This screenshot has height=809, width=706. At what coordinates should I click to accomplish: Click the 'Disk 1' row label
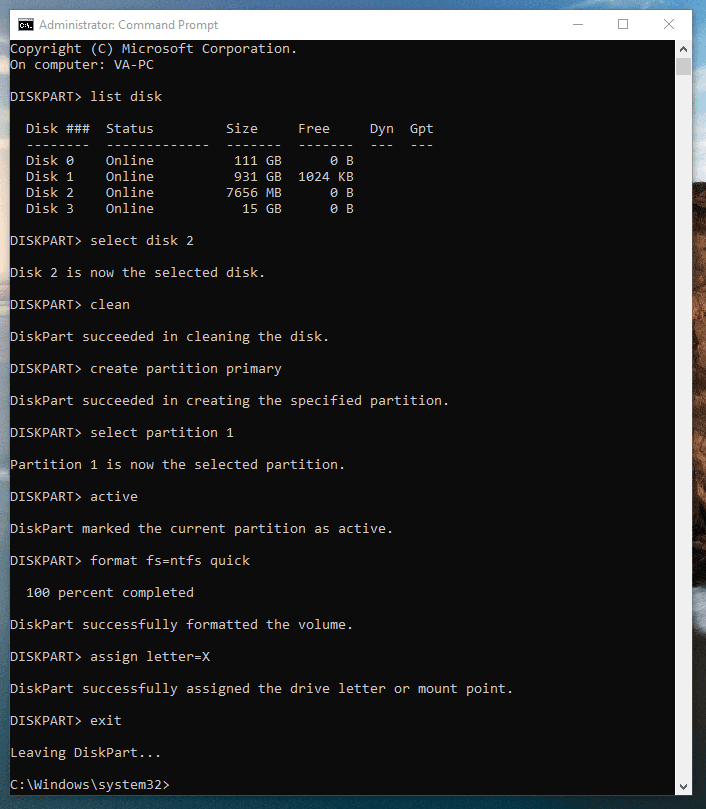50,177
